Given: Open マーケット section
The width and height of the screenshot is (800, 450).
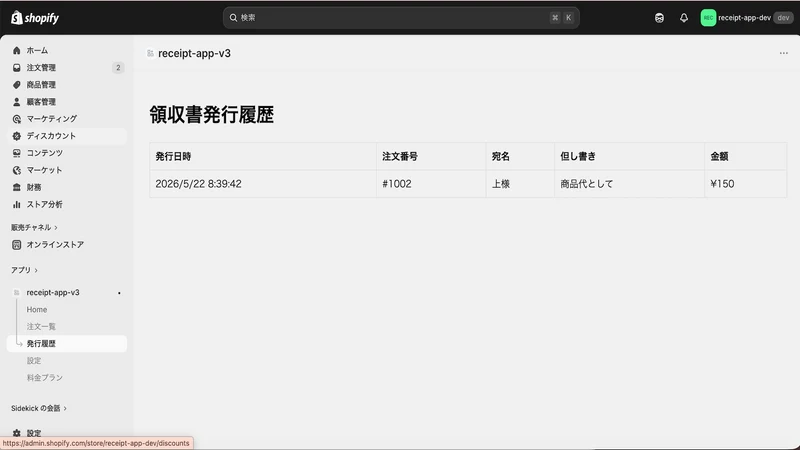Looking at the screenshot, I should [67, 170].
